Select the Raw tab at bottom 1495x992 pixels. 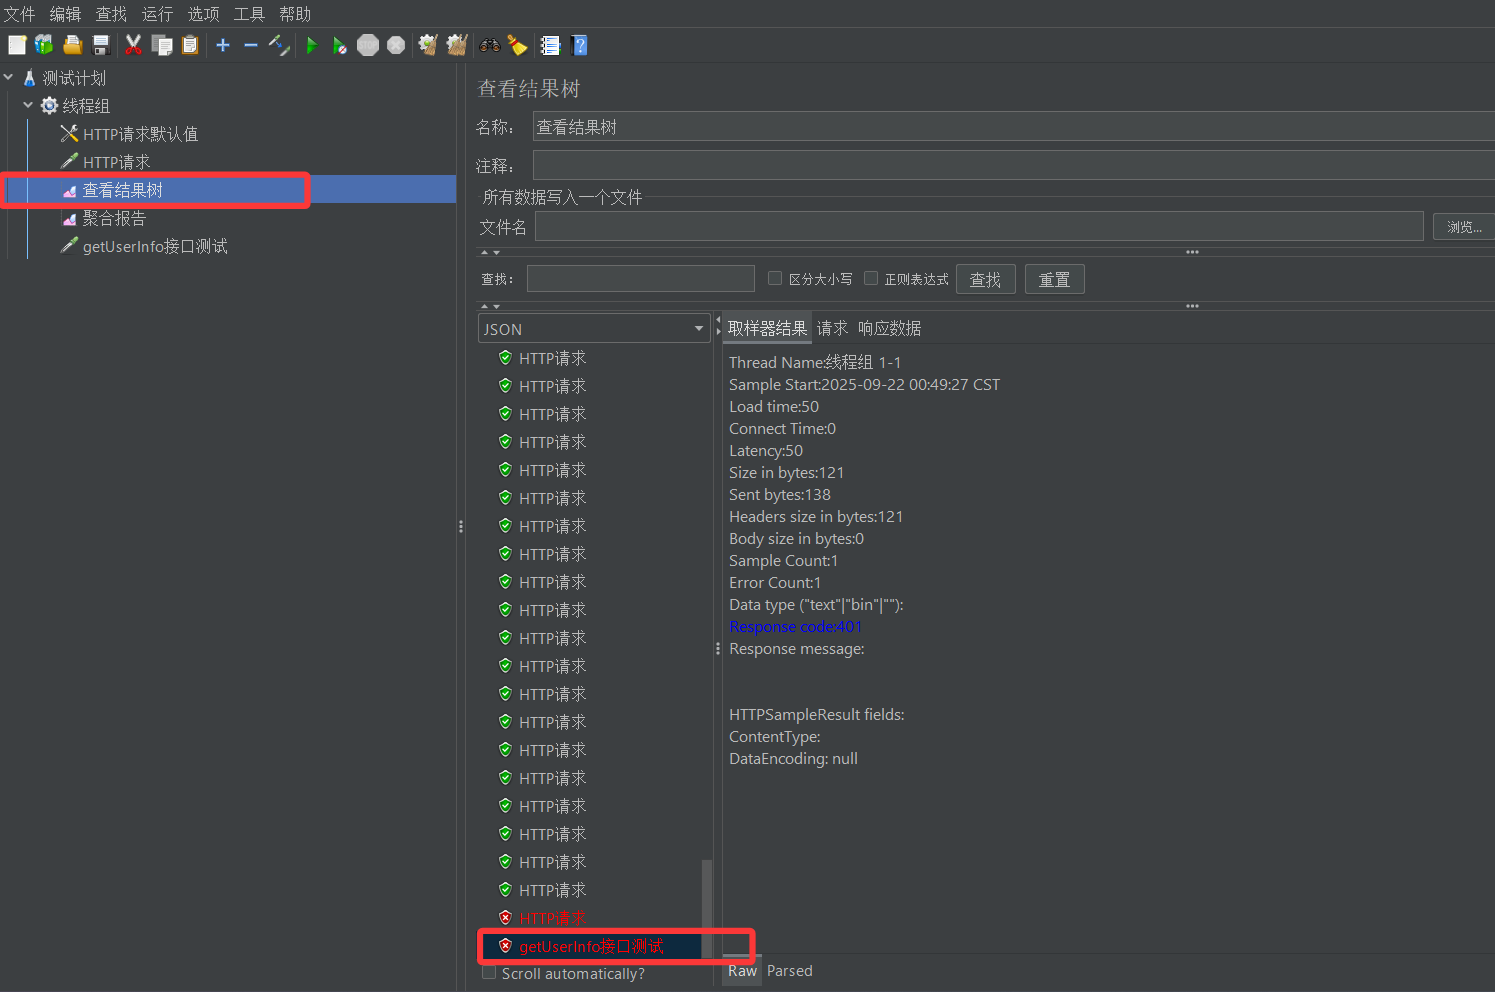coord(742,971)
